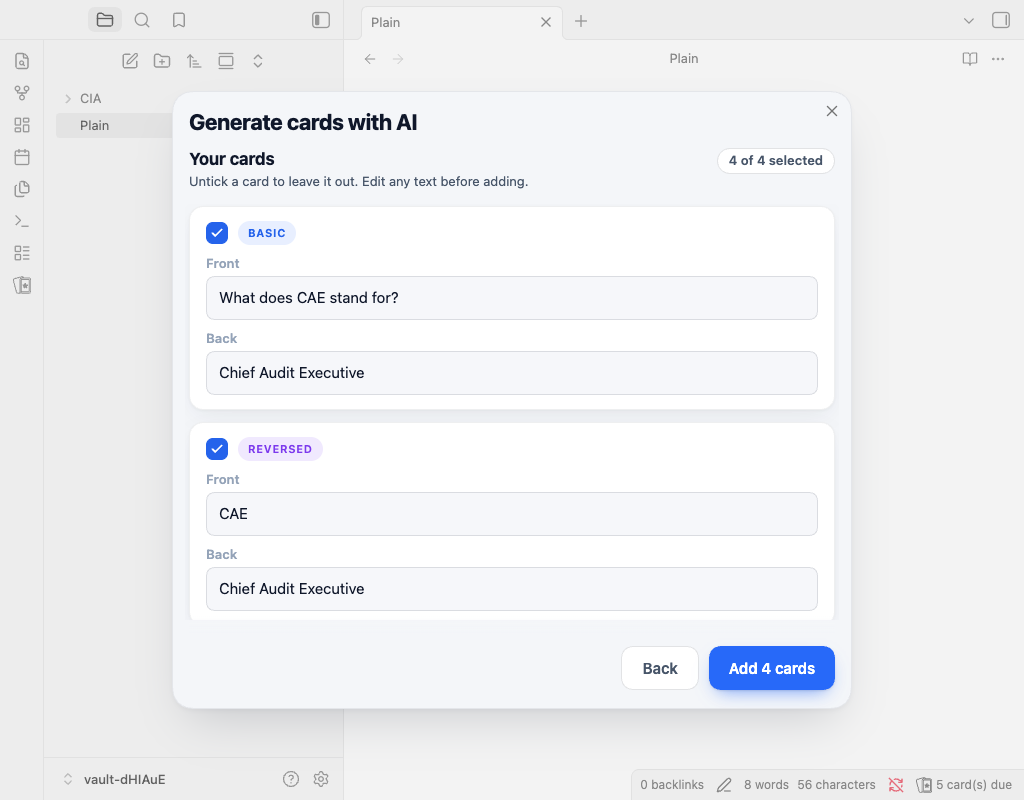This screenshot has width=1024, height=800.
Task: Untick the BASIC card checkbox
Action: coord(217,232)
